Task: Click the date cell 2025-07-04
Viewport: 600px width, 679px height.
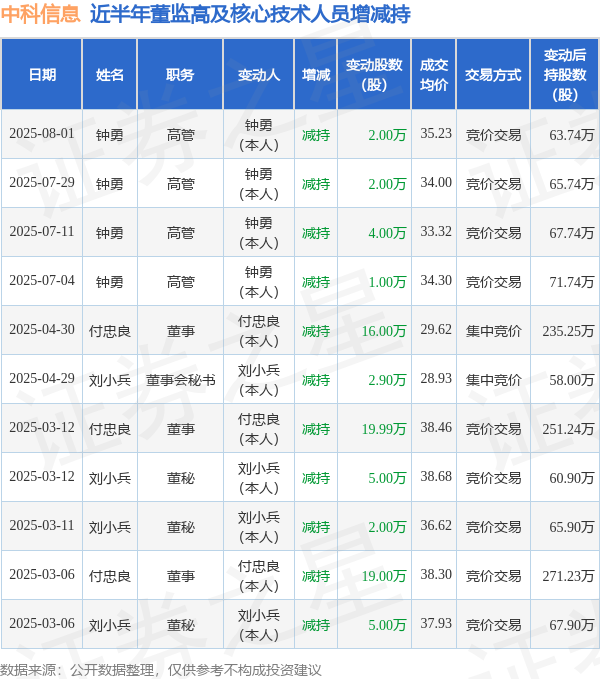Action: click(x=42, y=280)
